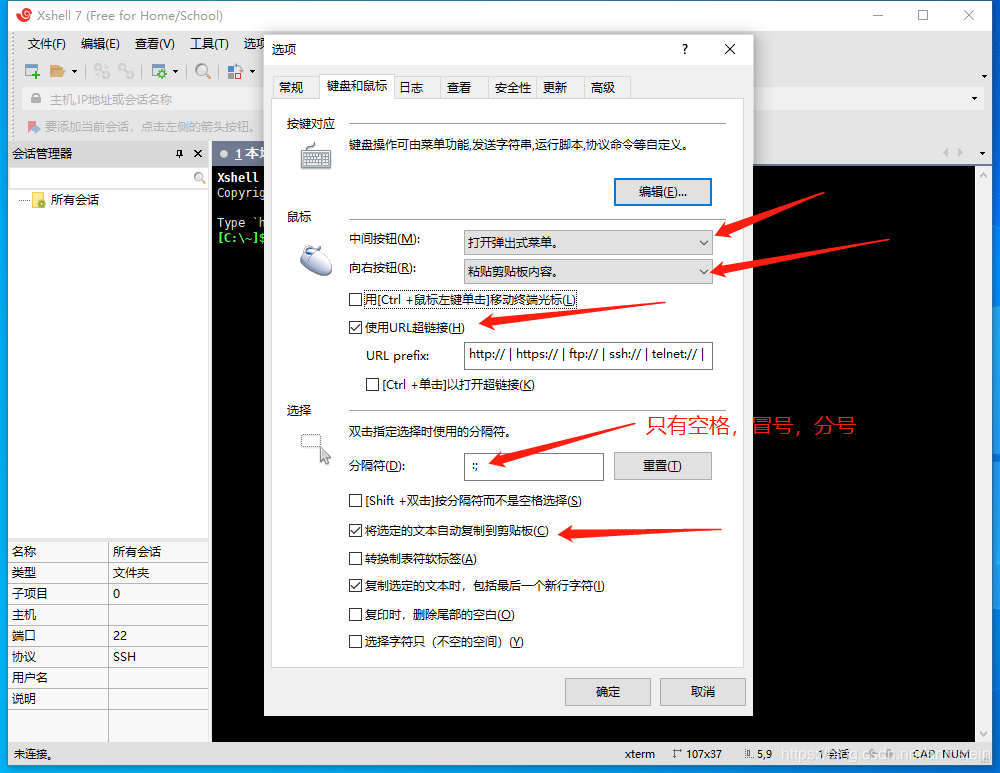Select the 1 本地 terminal tab
The height and width of the screenshot is (773, 1000).
pyautogui.click(x=241, y=154)
